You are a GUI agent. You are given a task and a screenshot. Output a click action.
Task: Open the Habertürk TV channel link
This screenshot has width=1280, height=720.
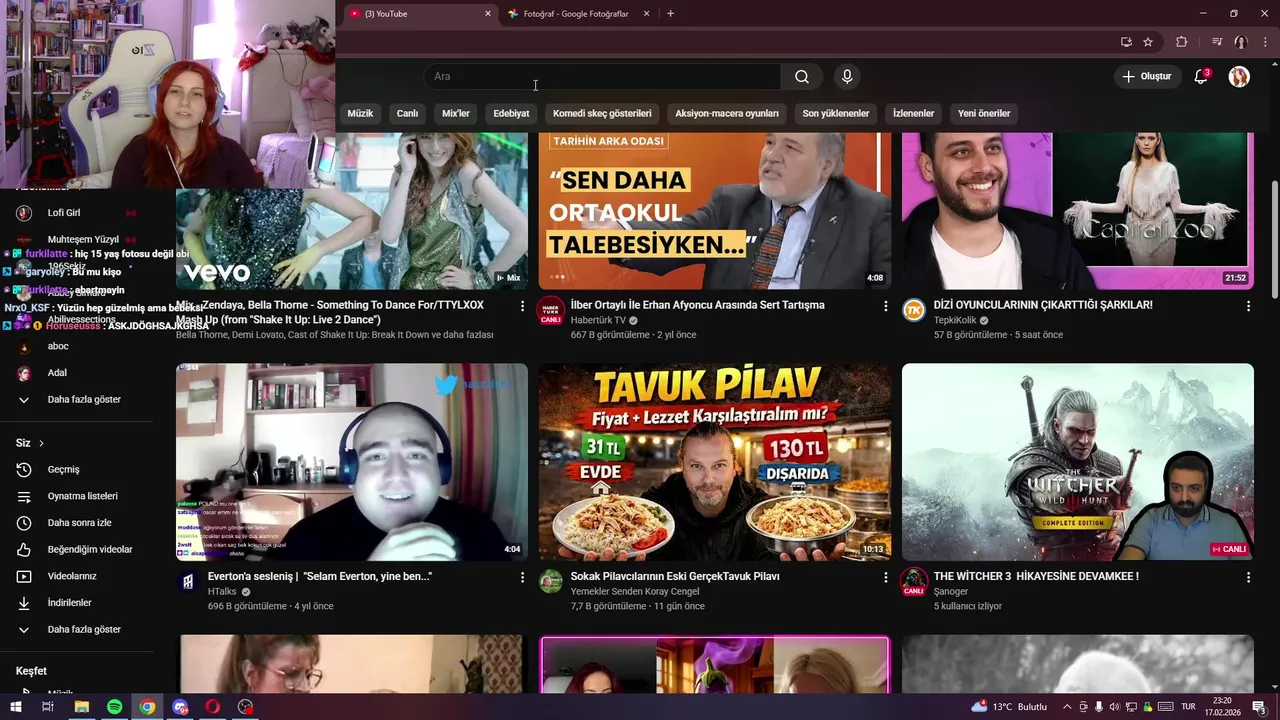598,321
